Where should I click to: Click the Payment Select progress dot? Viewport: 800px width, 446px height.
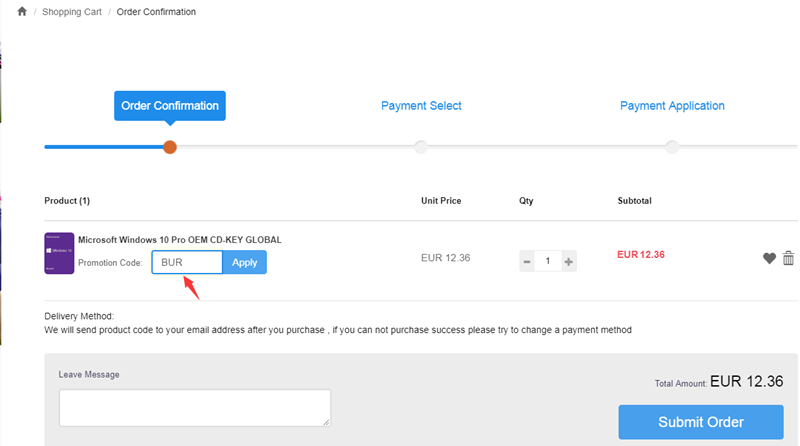click(421, 147)
